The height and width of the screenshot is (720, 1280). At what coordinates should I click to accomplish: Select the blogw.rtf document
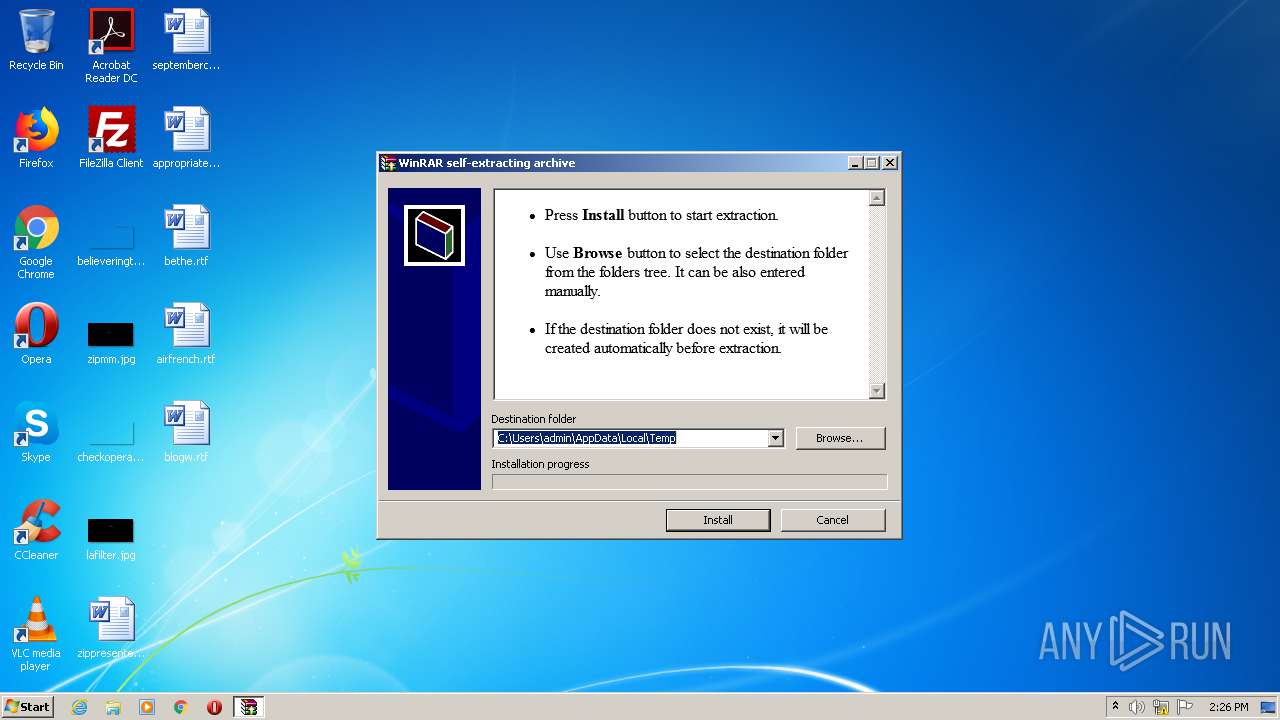click(186, 432)
